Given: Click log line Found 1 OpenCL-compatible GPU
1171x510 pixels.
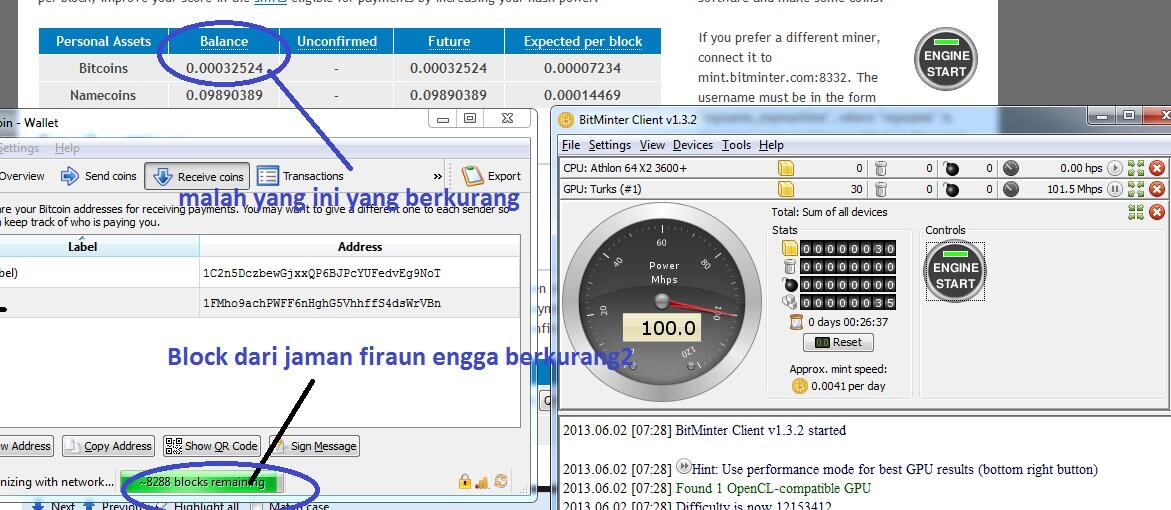Looking at the screenshot, I should (x=773, y=488).
